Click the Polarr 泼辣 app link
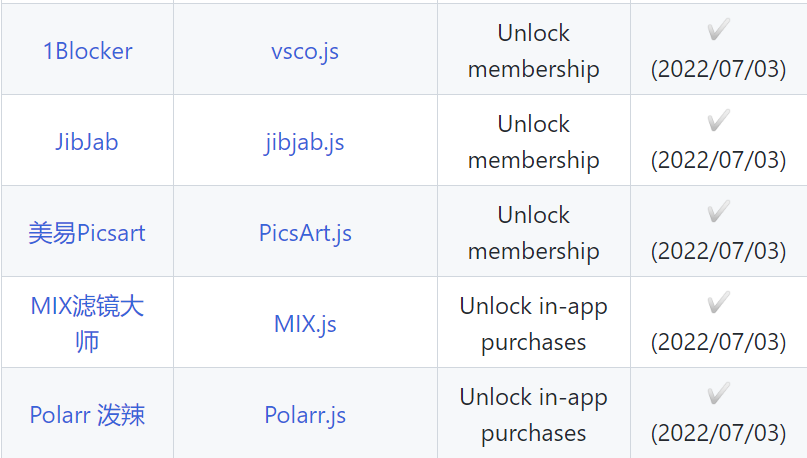The height and width of the screenshot is (458, 807). click(x=87, y=415)
